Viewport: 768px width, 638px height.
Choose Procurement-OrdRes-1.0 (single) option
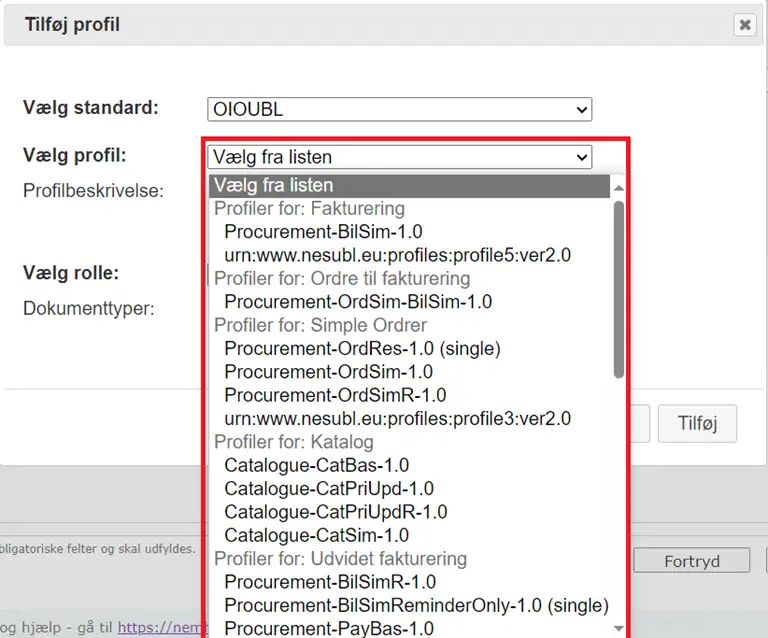362,348
